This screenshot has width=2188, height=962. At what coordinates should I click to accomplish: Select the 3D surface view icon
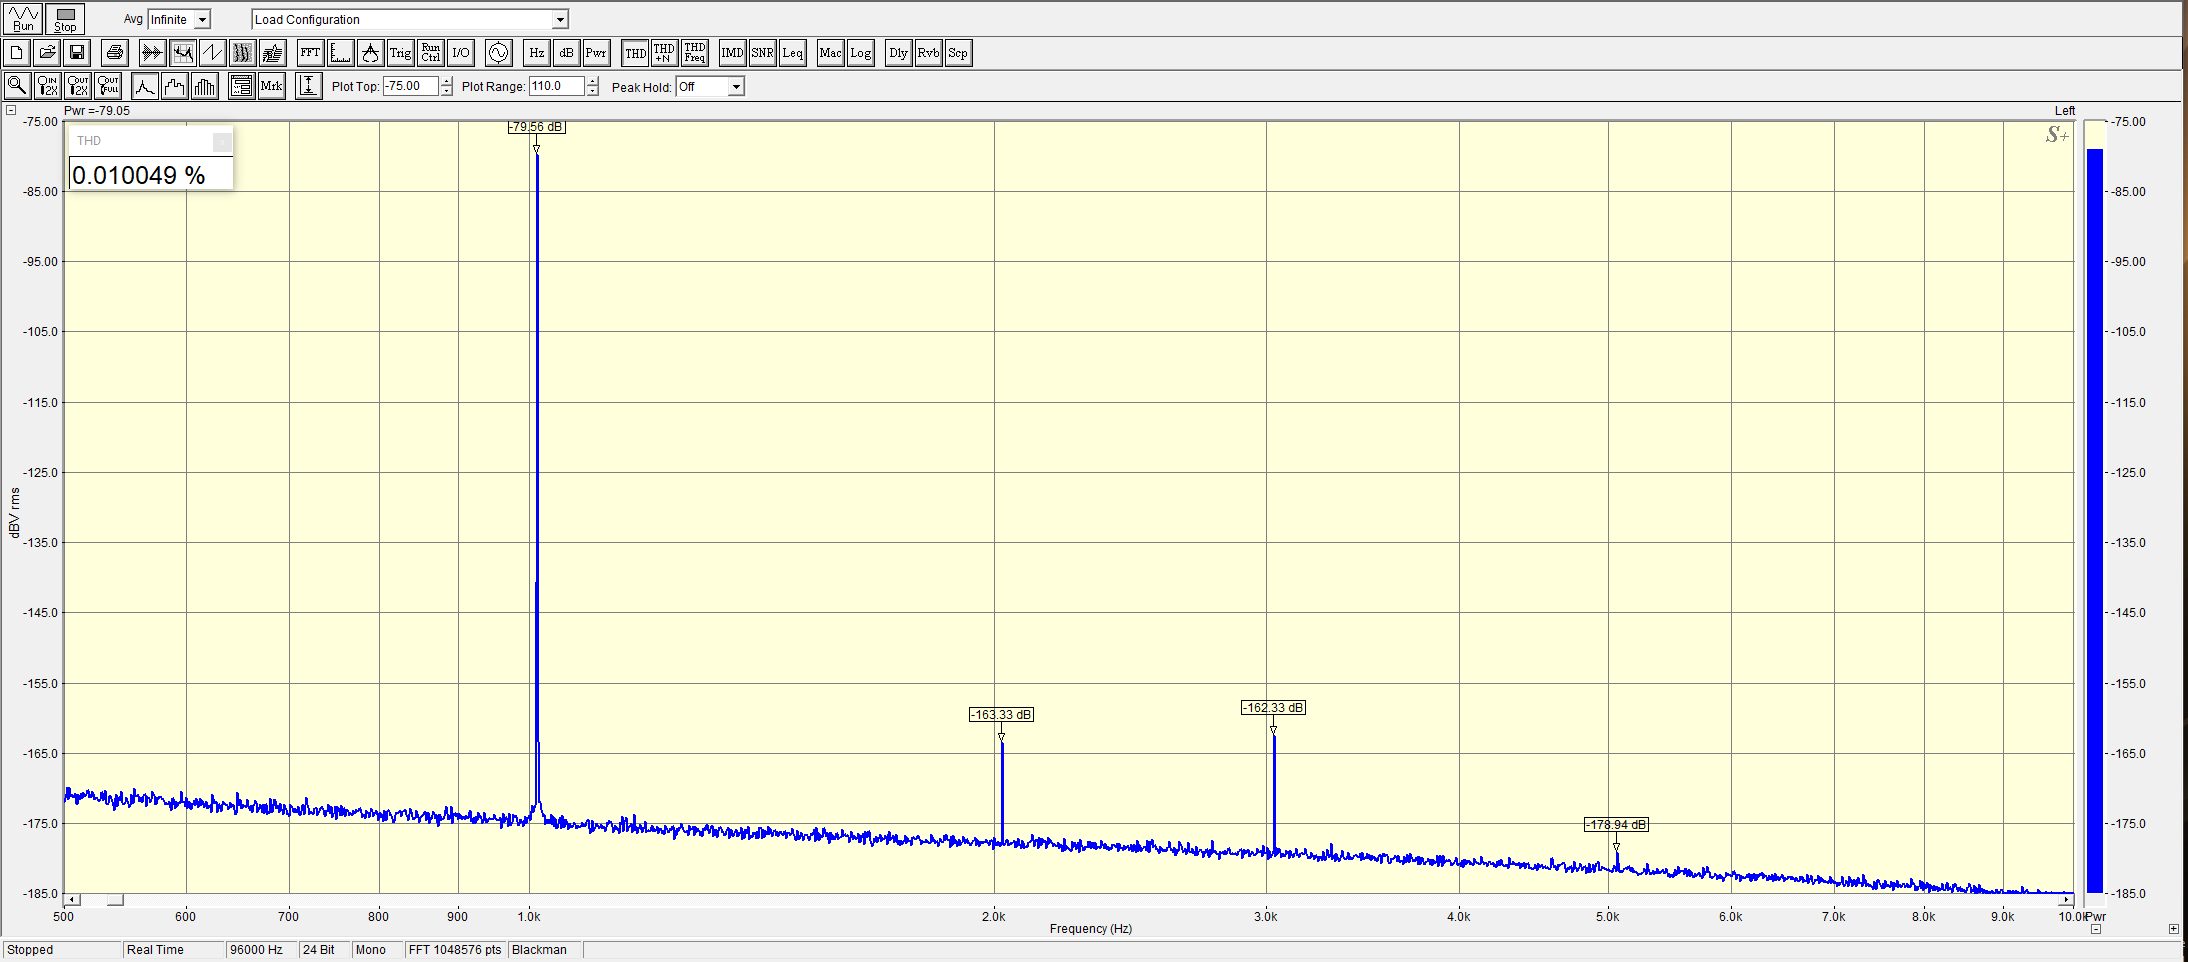click(272, 53)
